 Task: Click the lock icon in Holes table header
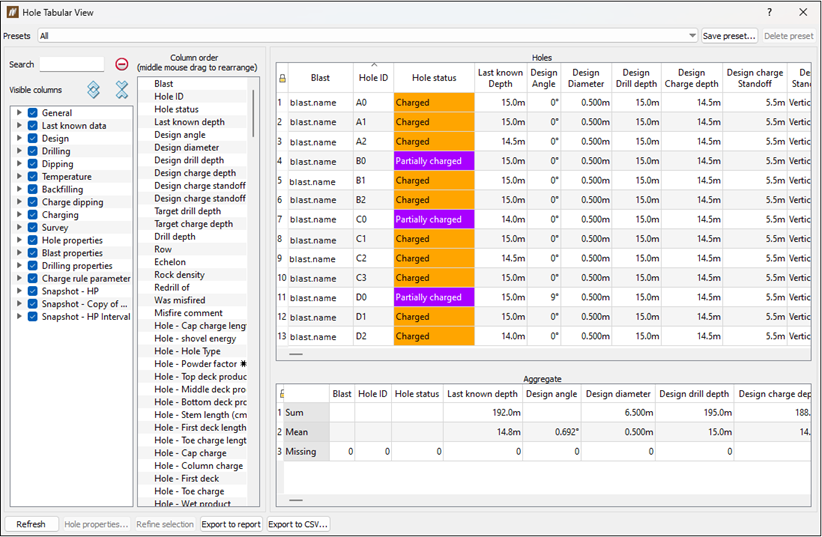[282, 78]
